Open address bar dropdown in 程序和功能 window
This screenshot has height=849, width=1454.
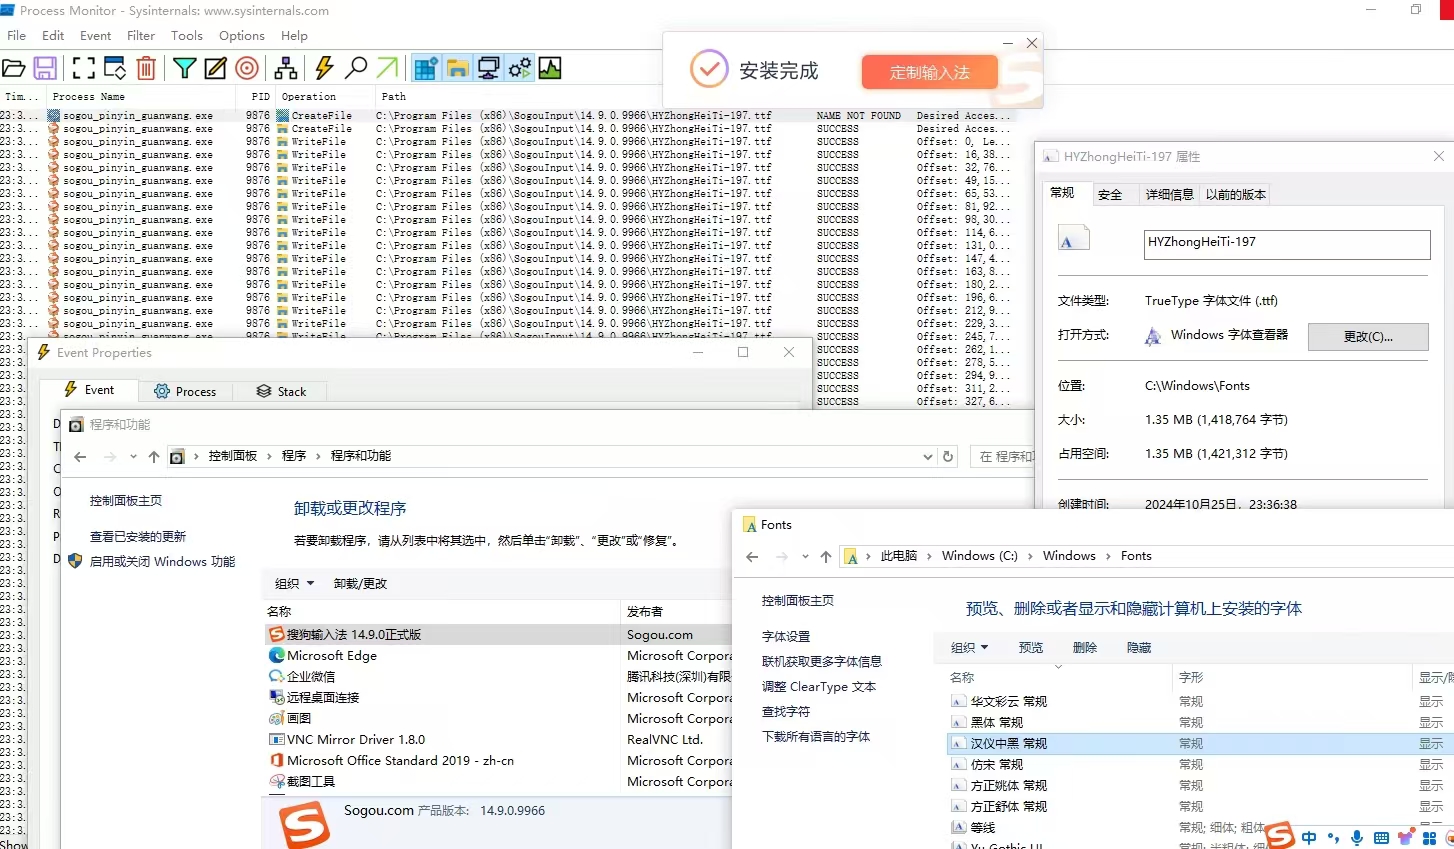point(927,456)
